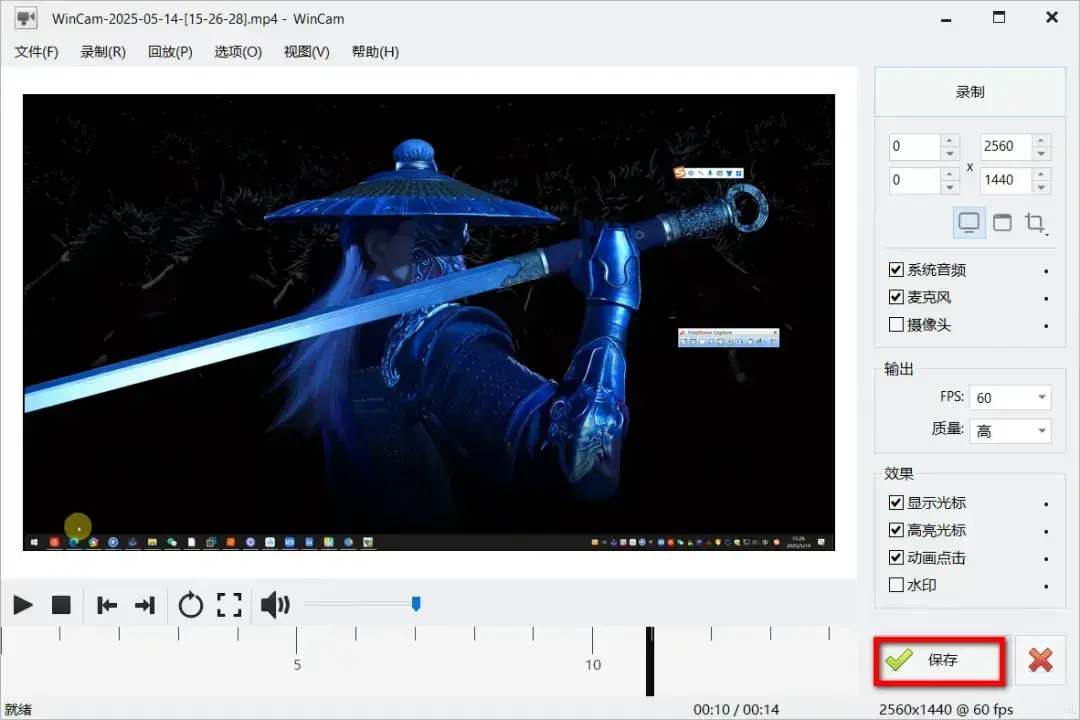Select full screen capture mode icon
1080x720 pixels.
(x=969, y=222)
